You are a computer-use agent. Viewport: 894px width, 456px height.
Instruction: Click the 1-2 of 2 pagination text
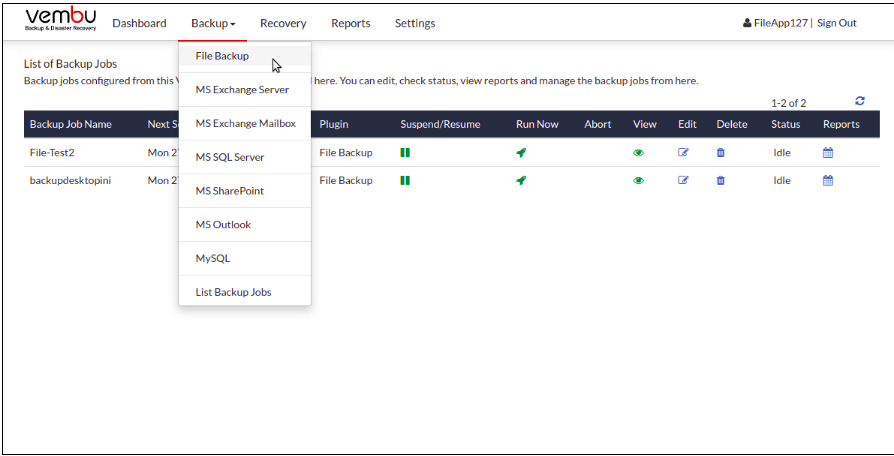(x=789, y=104)
